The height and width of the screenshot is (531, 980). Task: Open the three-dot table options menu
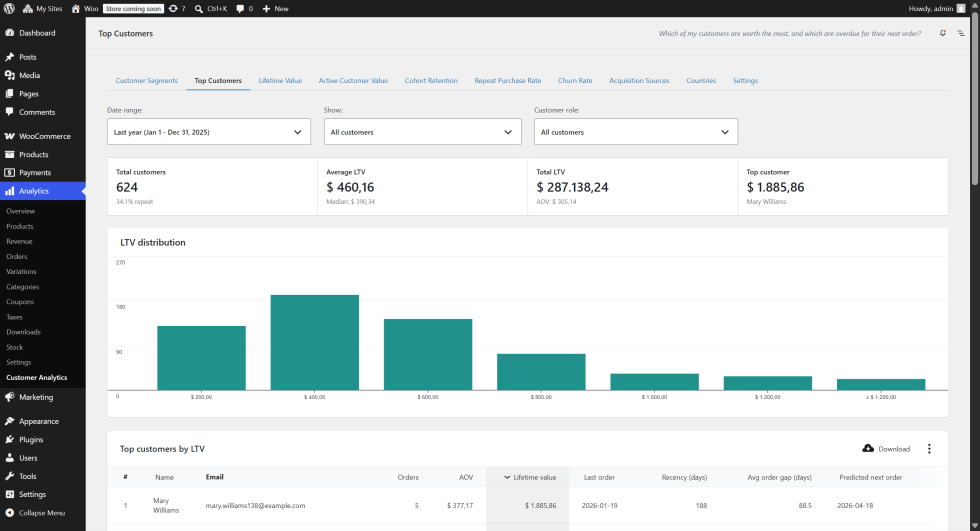click(x=929, y=449)
